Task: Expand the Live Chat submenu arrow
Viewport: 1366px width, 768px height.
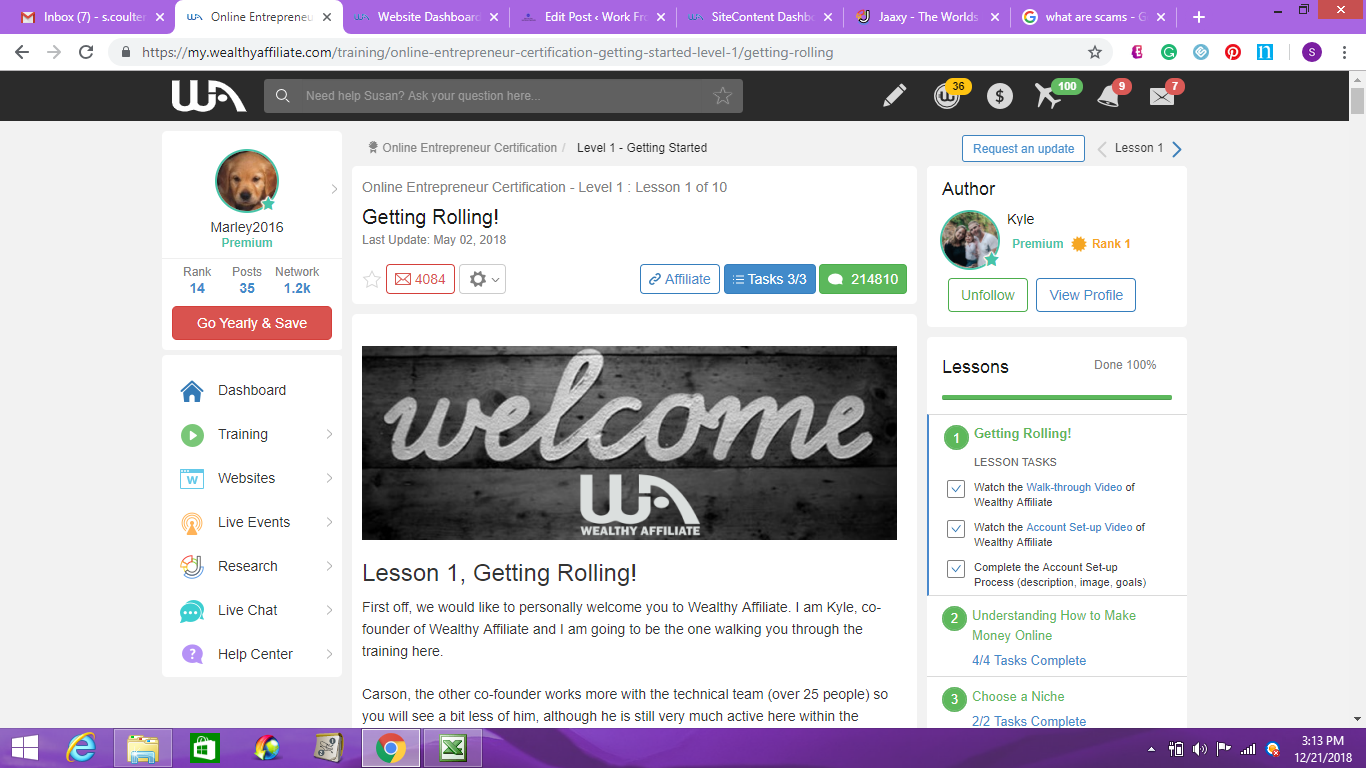Action: pos(329,610)
